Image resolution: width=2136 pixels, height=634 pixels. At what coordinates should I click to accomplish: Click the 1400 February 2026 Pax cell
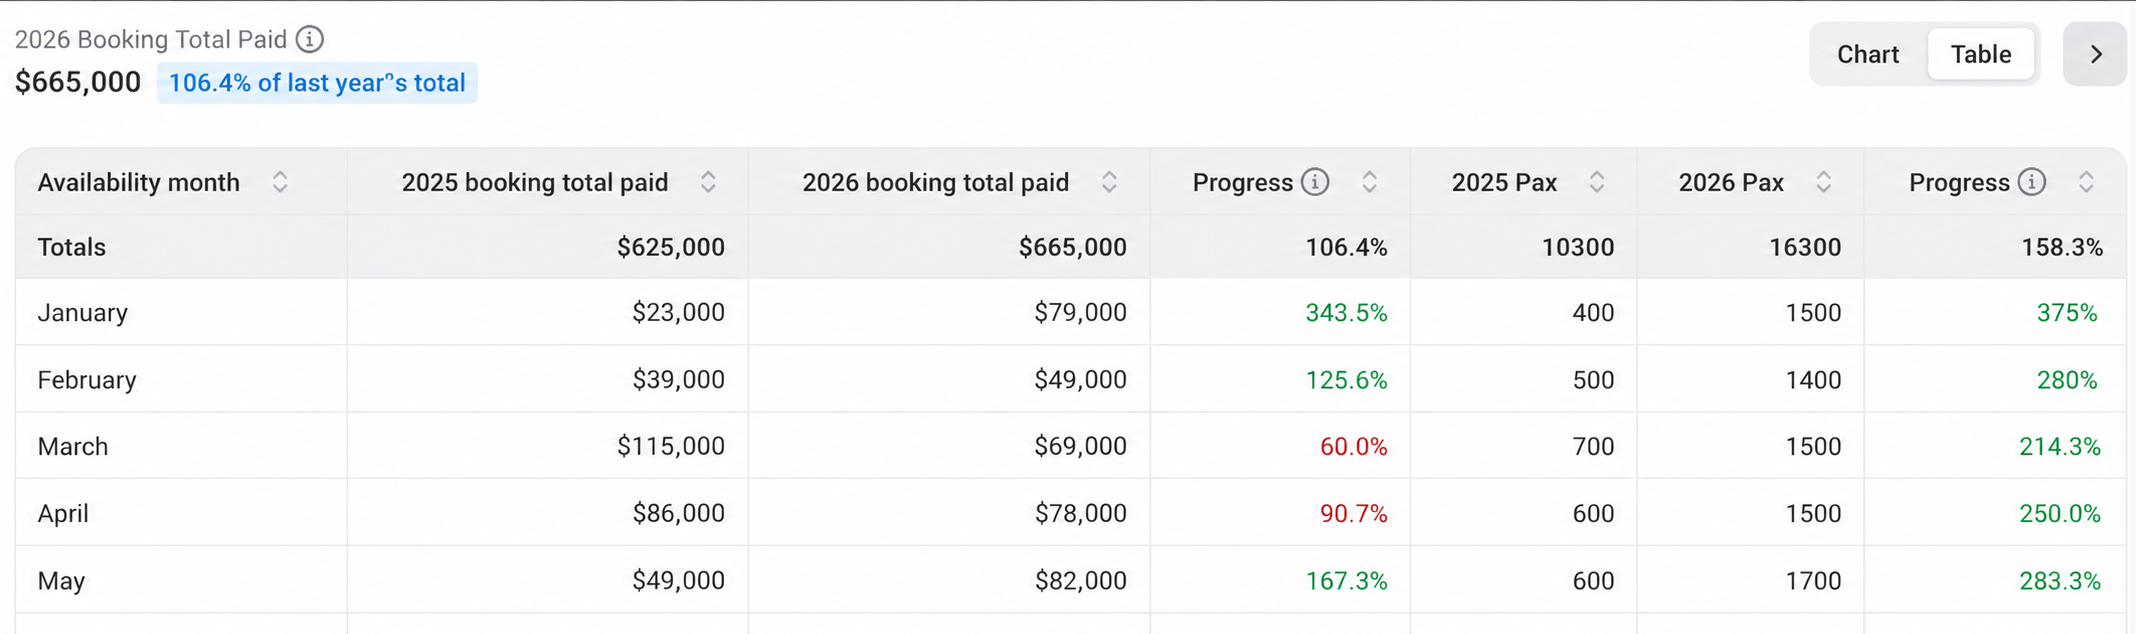[x=1813, y=379]
